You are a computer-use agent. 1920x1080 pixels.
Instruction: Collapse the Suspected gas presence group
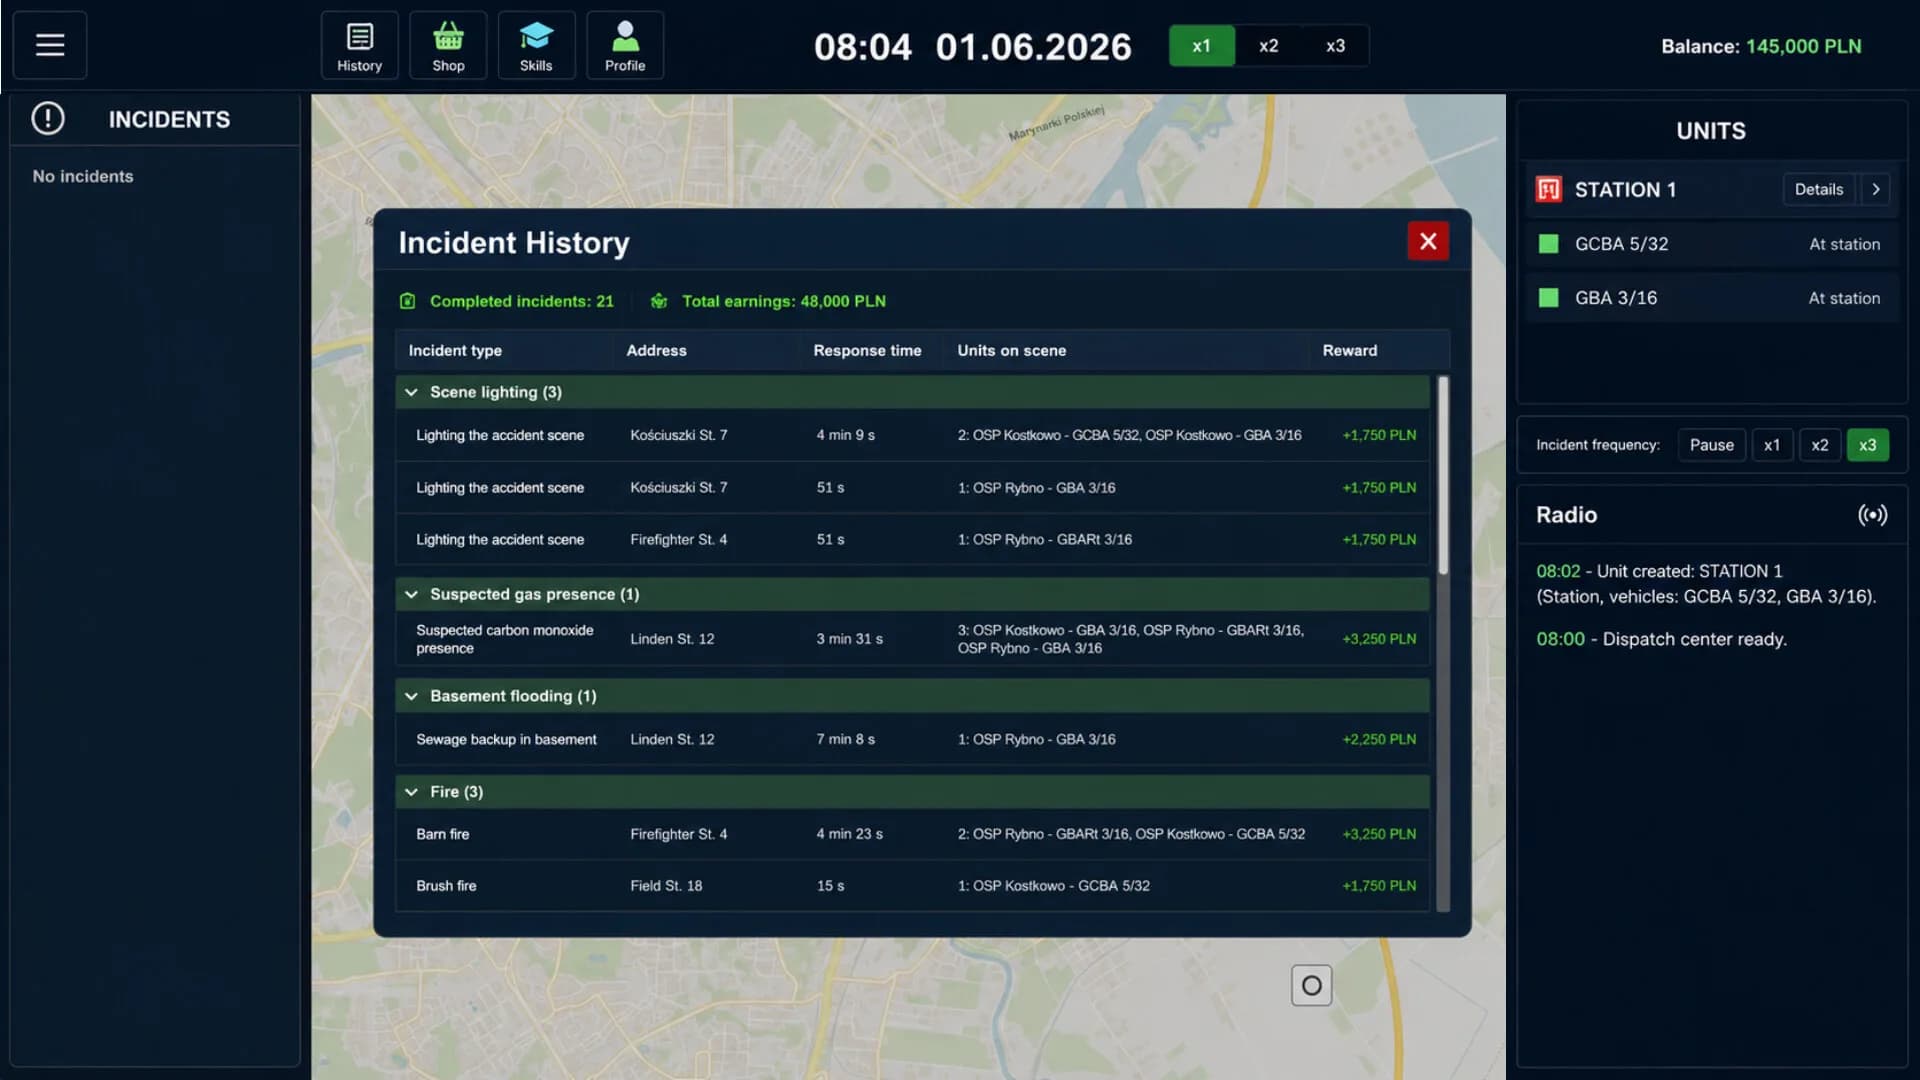(411, 594)
